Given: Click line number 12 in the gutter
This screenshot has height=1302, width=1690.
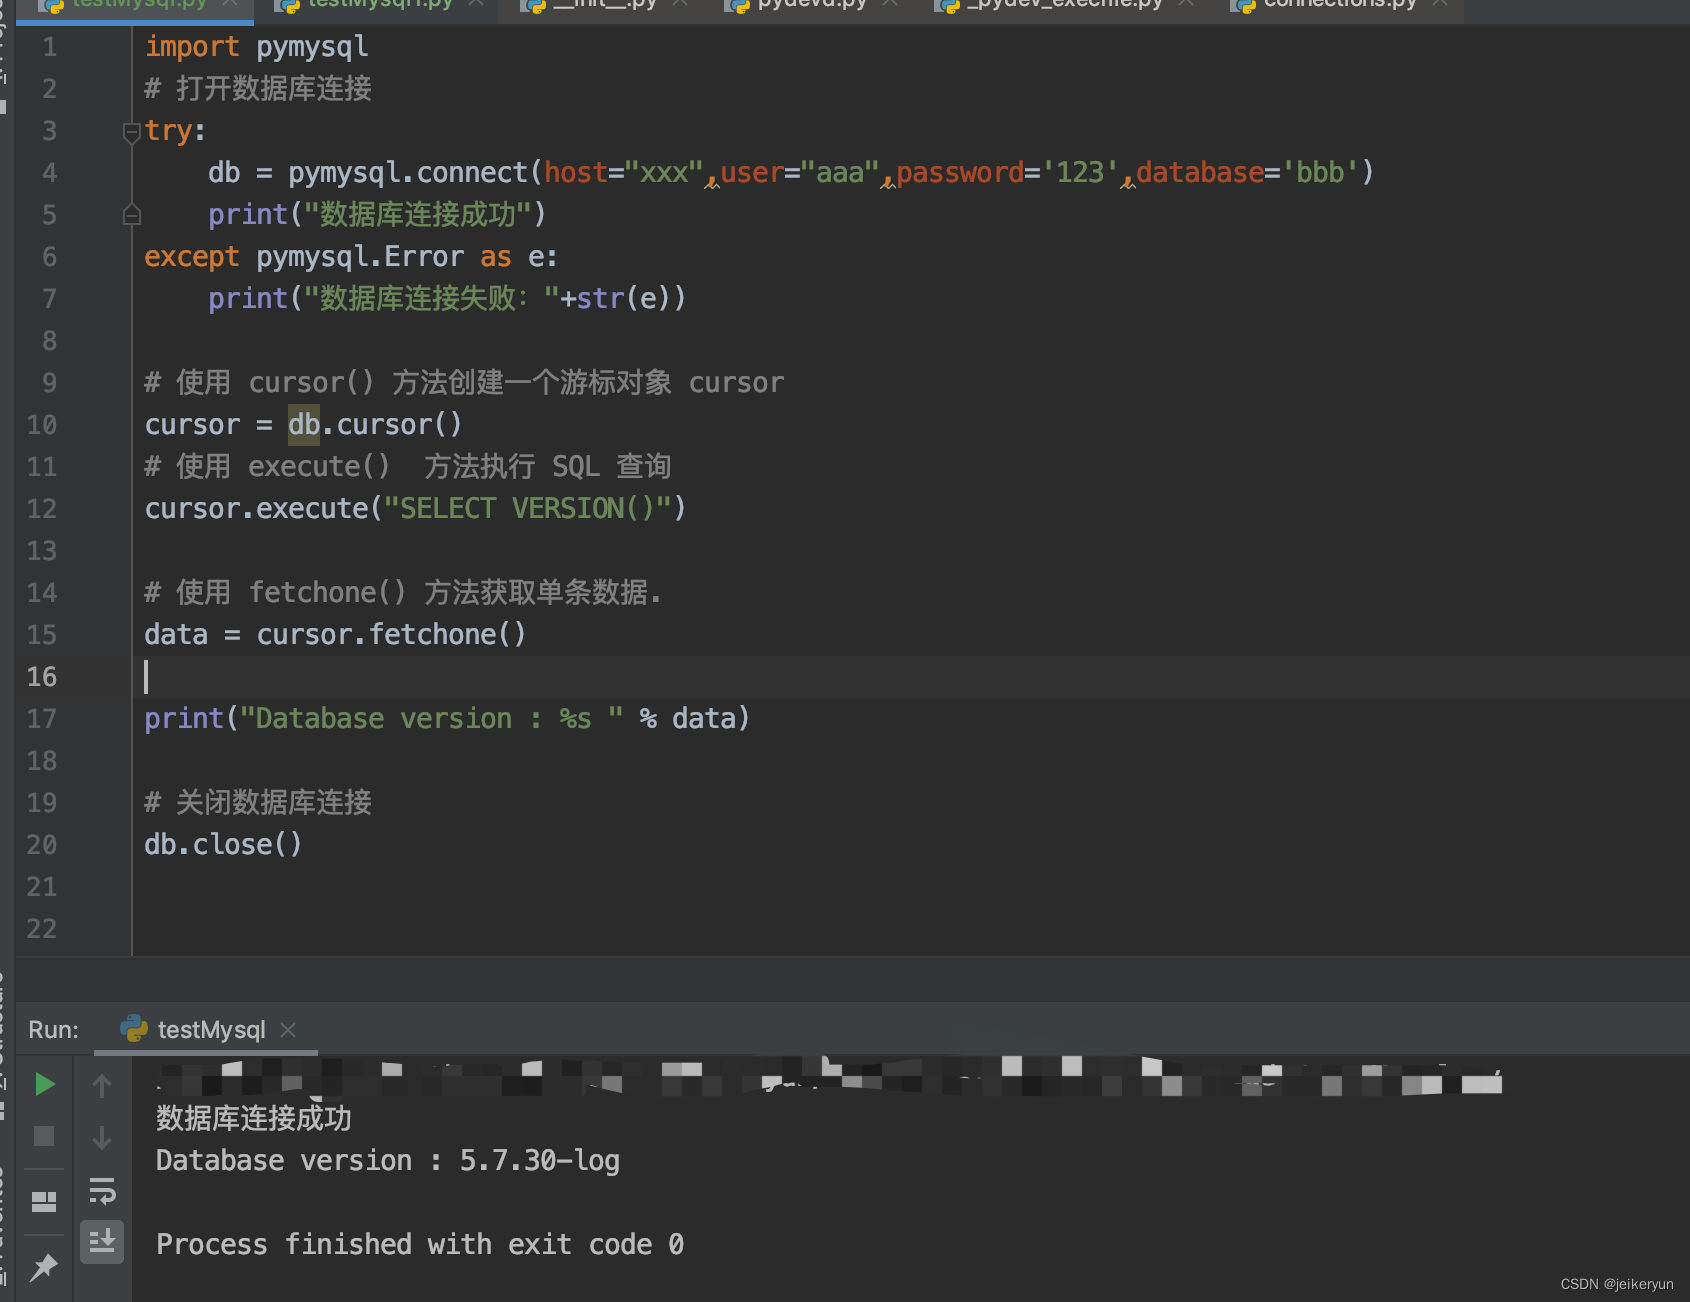Looking at the screenshot, I should (42, 509).
